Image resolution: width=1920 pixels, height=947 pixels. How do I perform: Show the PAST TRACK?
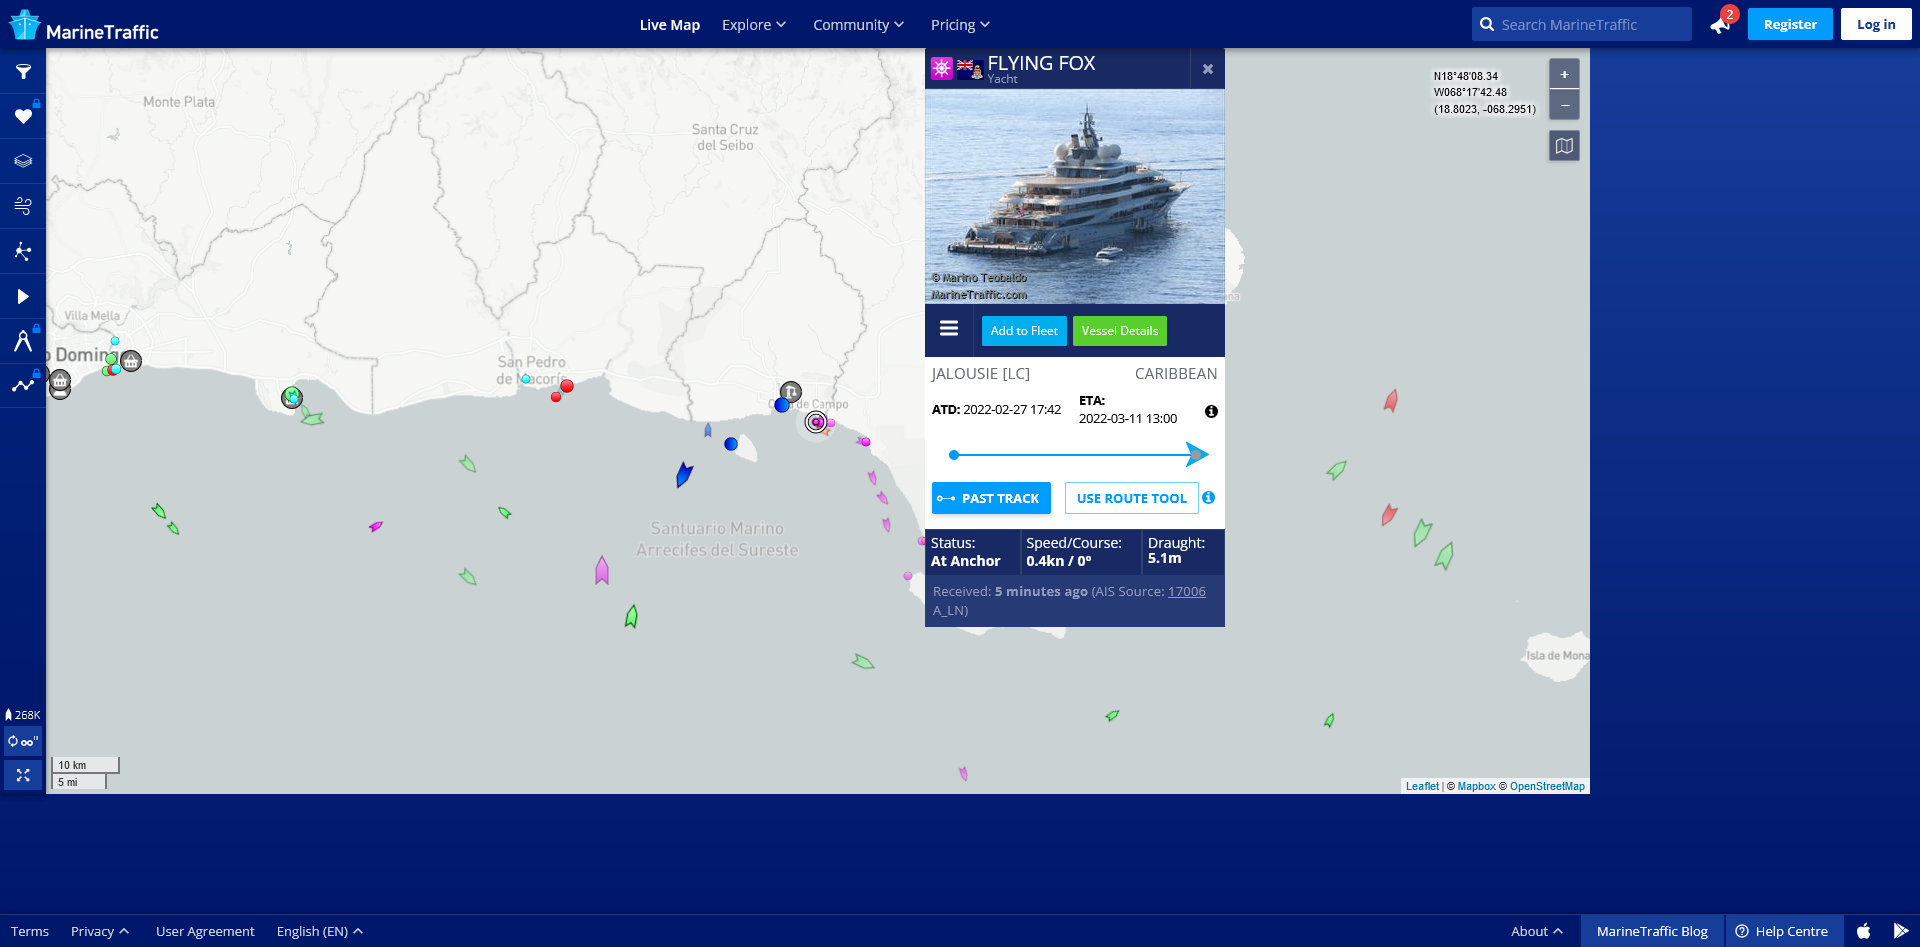coord(991,498)
